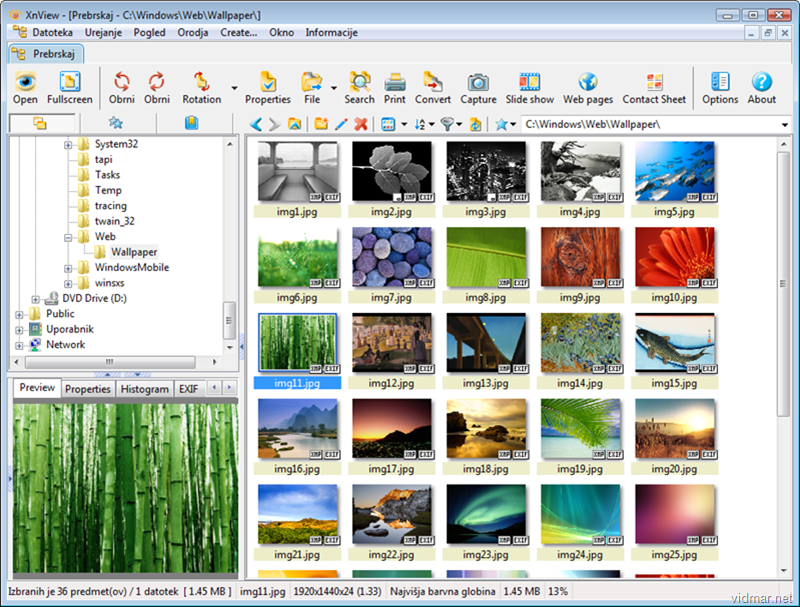Click the Capture tool
800x607 pixels.
(x=478, y=88)
